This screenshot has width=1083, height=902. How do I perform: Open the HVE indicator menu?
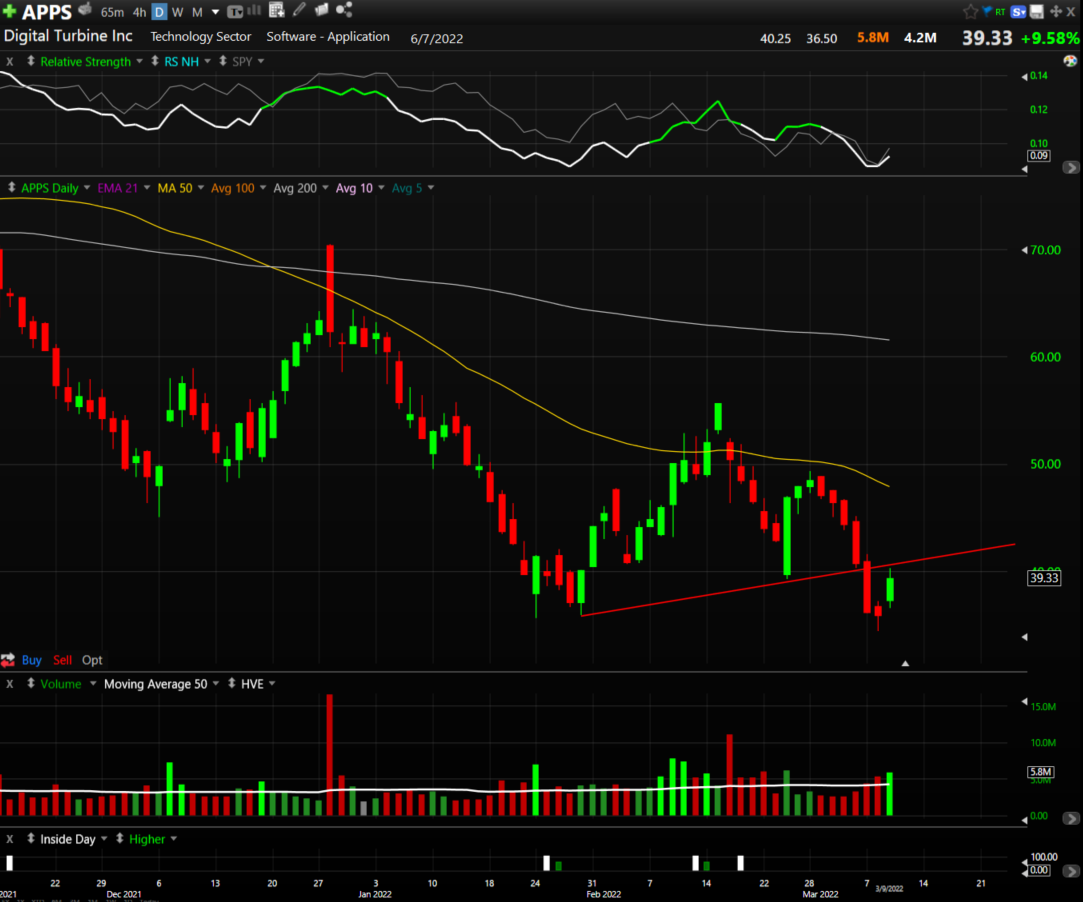click(x=272, y=684)
